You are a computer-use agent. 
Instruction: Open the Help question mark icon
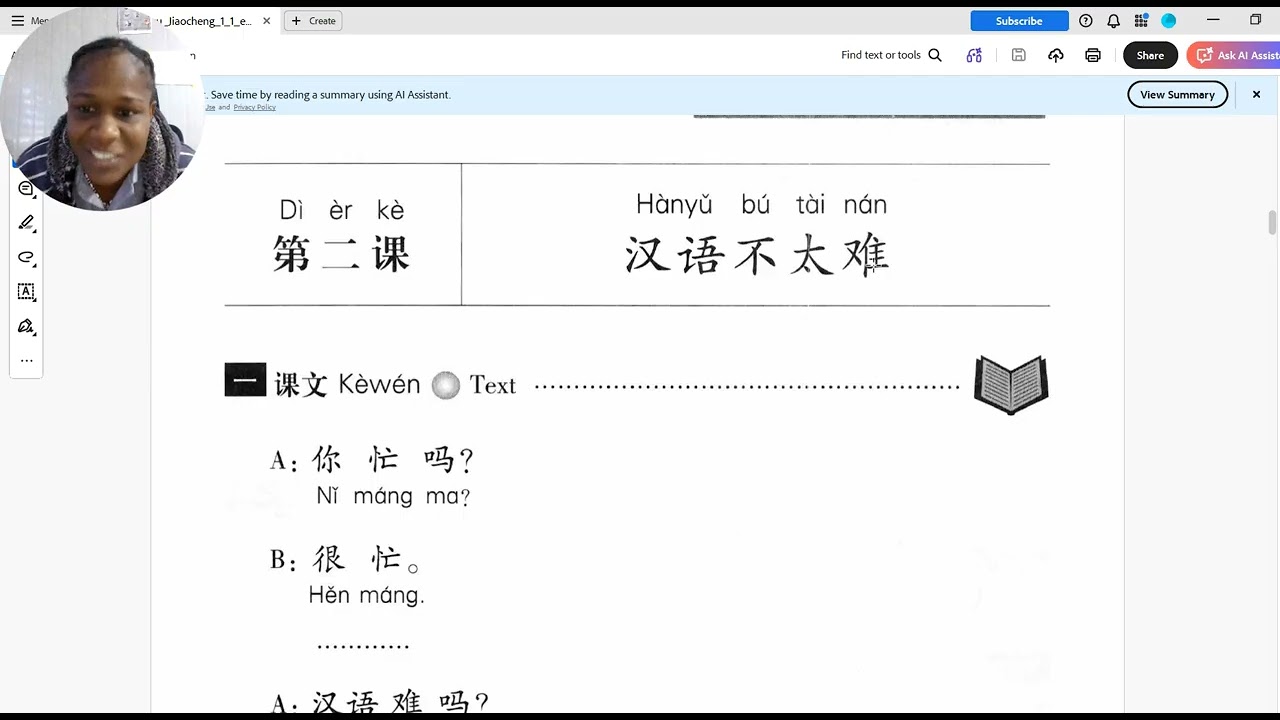pyautogui.click(x=1086, y=20)
